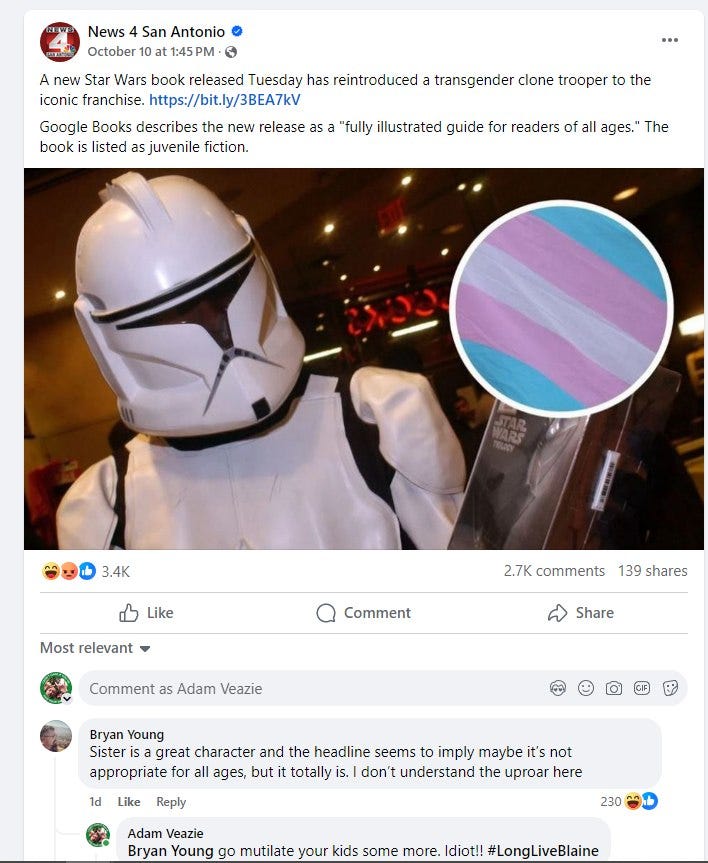
Task: Open the 2.7K comments count
Action: (554, 571)
